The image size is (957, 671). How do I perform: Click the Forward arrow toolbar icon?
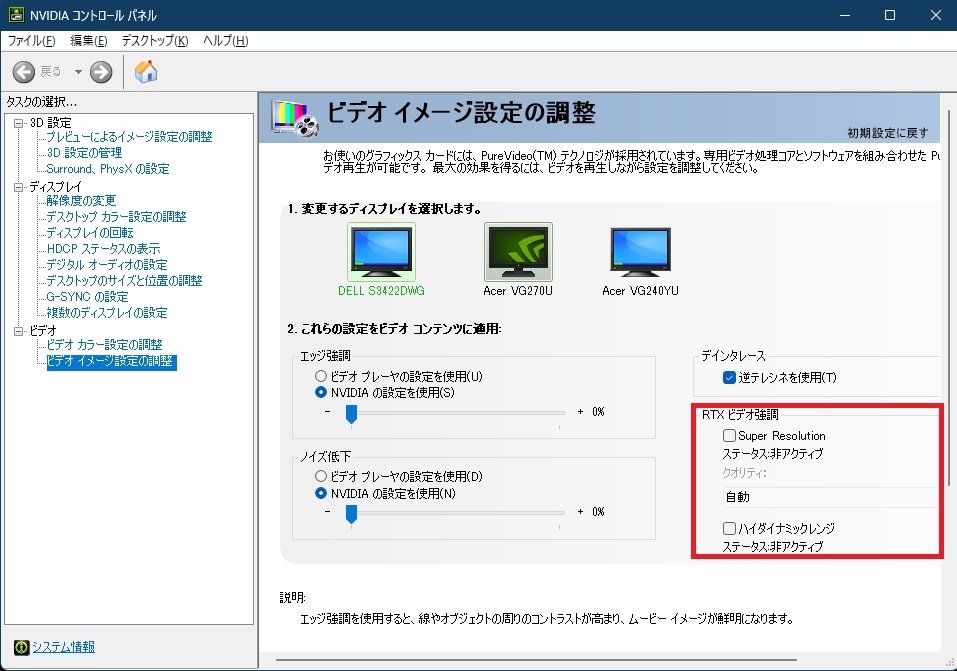(x=101, y=72)
